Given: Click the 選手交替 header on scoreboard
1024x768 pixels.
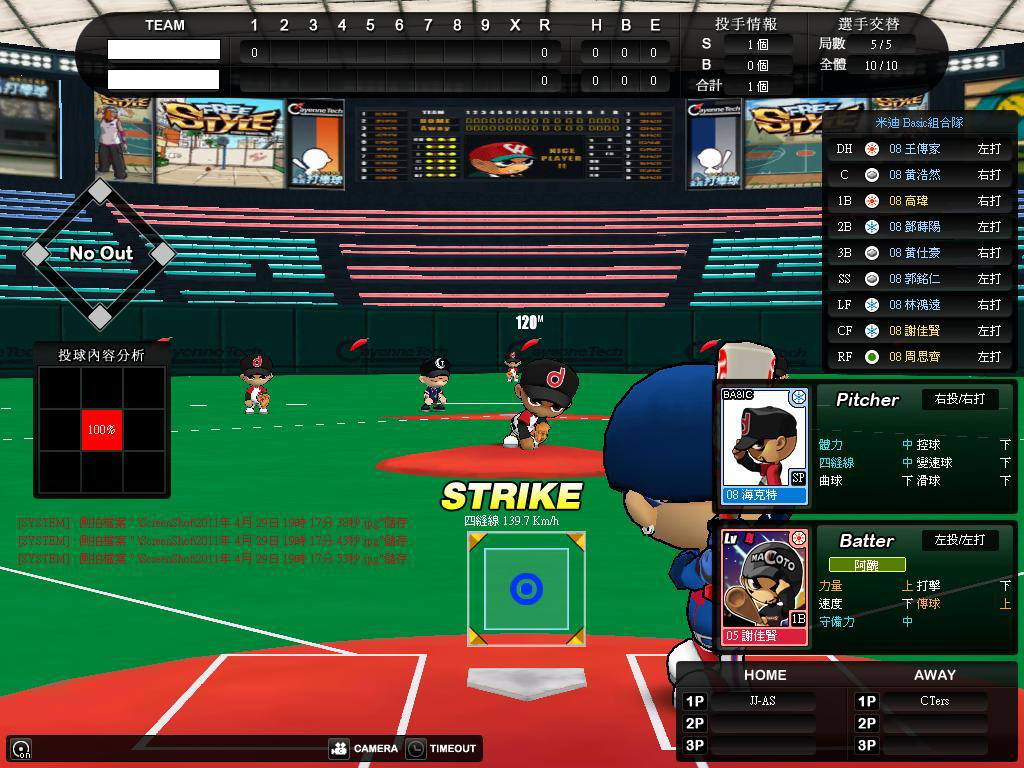Looking at the screenshot, I should click(869, 24).
